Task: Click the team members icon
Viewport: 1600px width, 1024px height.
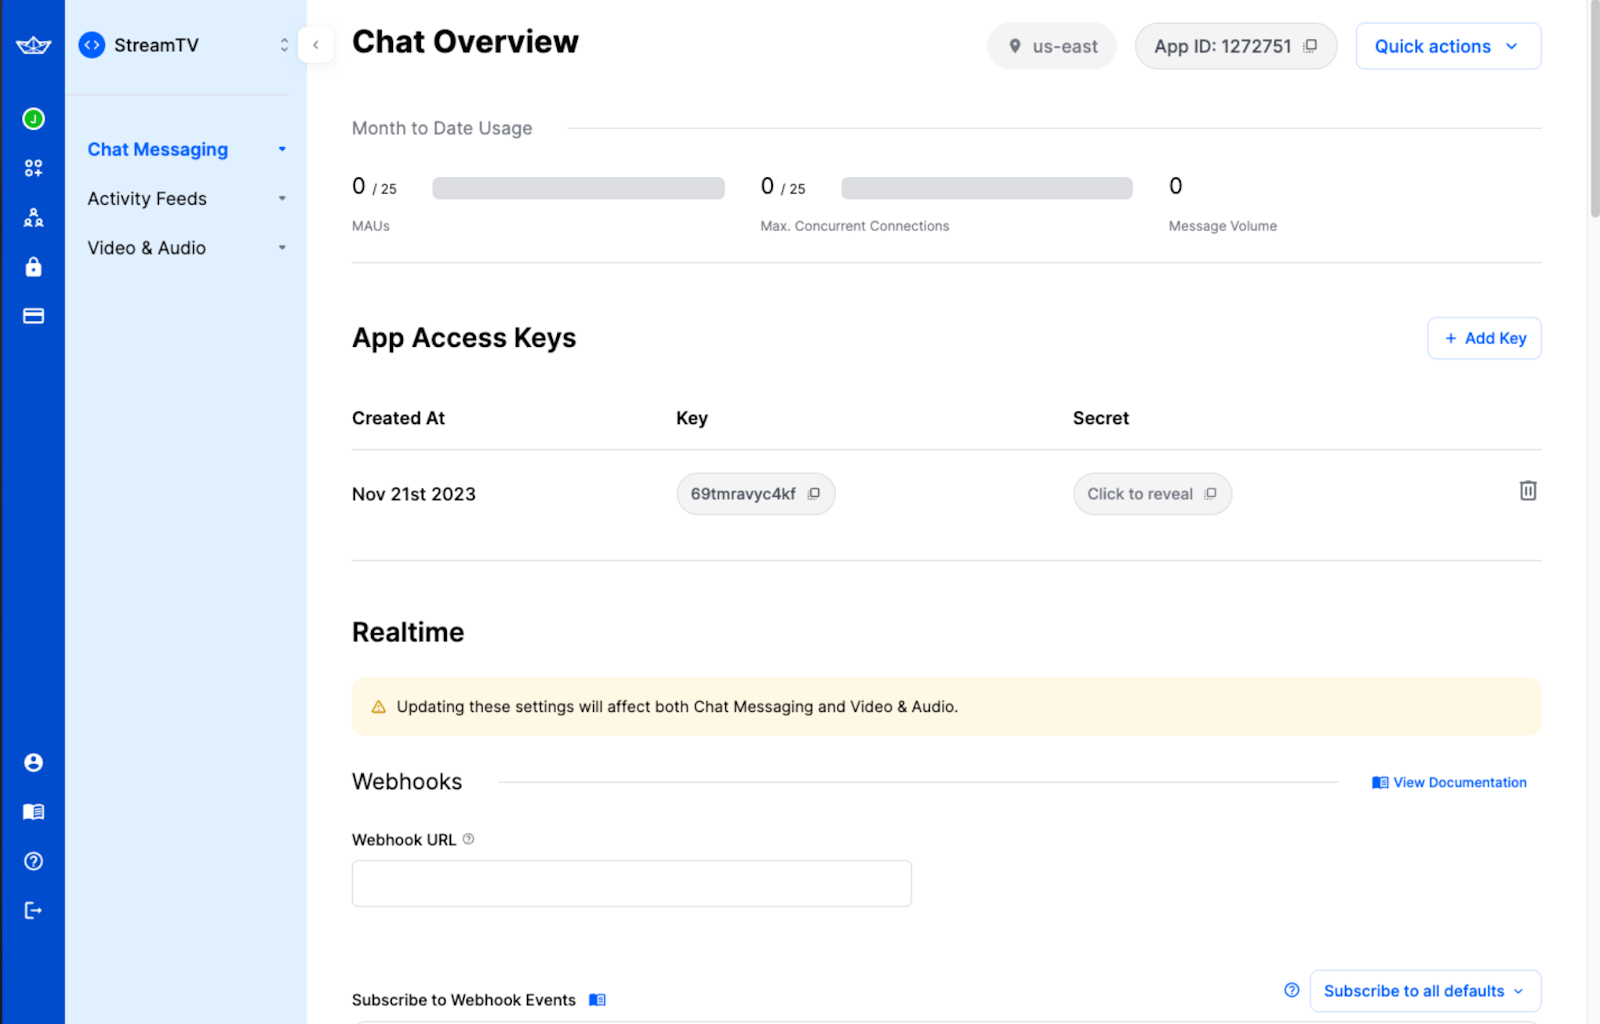Action: pos(33,217)
